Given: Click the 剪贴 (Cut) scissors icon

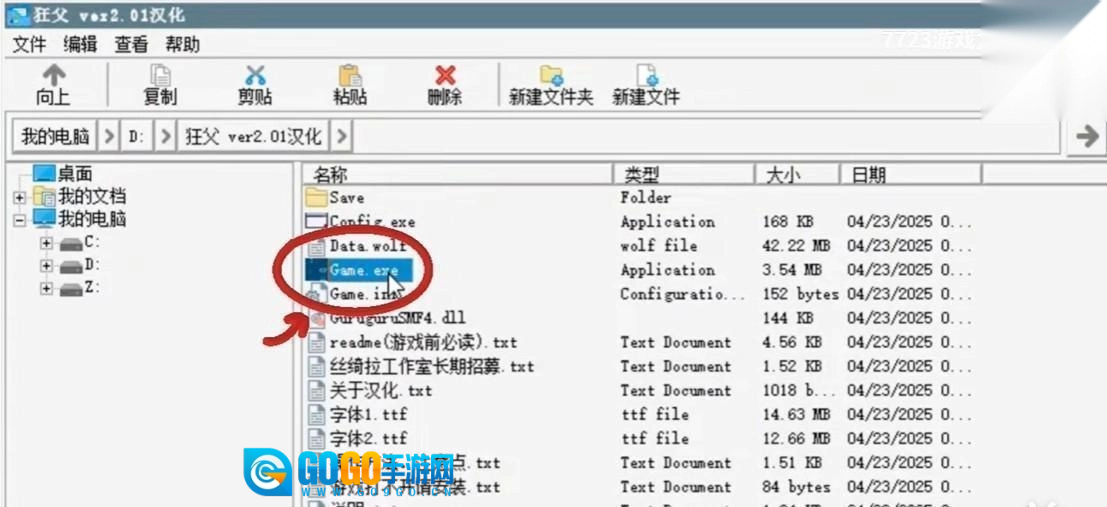Looking at the screenshot, I should click(255, 76).
